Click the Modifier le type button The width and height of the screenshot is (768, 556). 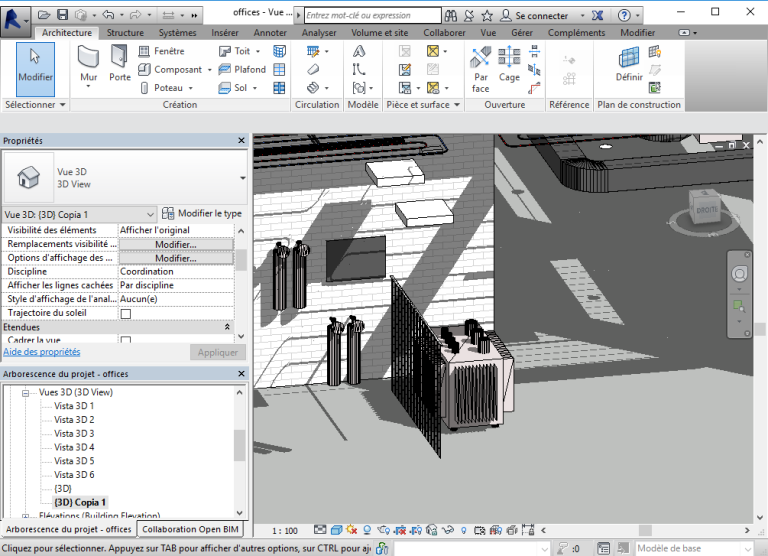[202, 214]
